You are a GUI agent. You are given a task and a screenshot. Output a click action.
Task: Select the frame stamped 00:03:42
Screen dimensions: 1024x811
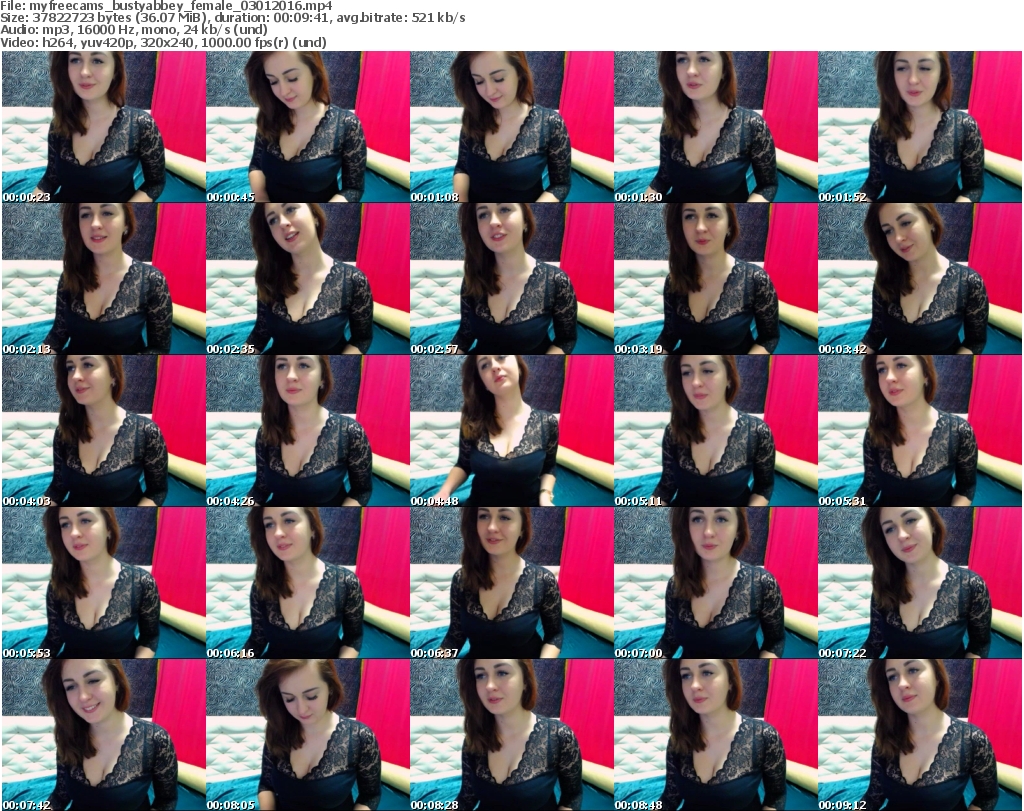920,279
